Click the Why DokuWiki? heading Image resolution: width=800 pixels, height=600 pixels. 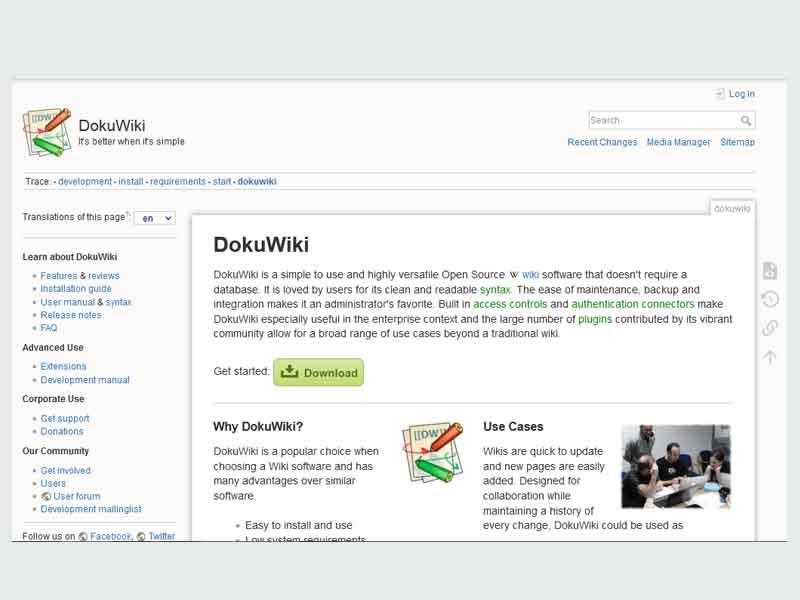258,427
